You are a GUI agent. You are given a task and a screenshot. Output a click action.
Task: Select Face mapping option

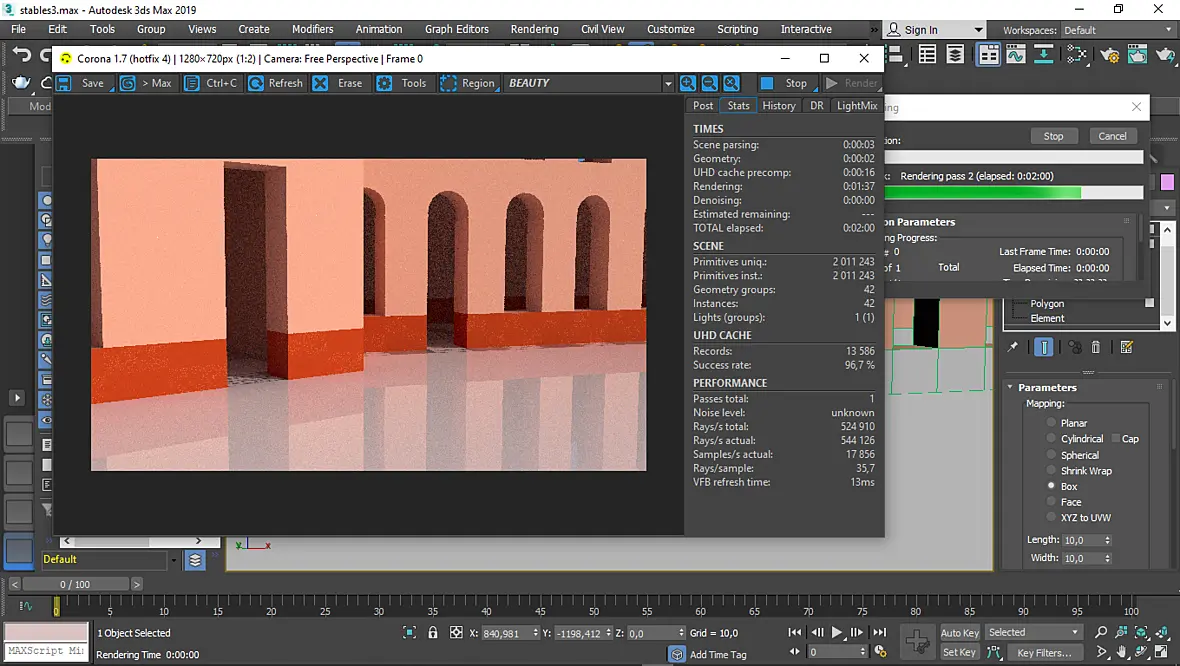click(1051, 502)
